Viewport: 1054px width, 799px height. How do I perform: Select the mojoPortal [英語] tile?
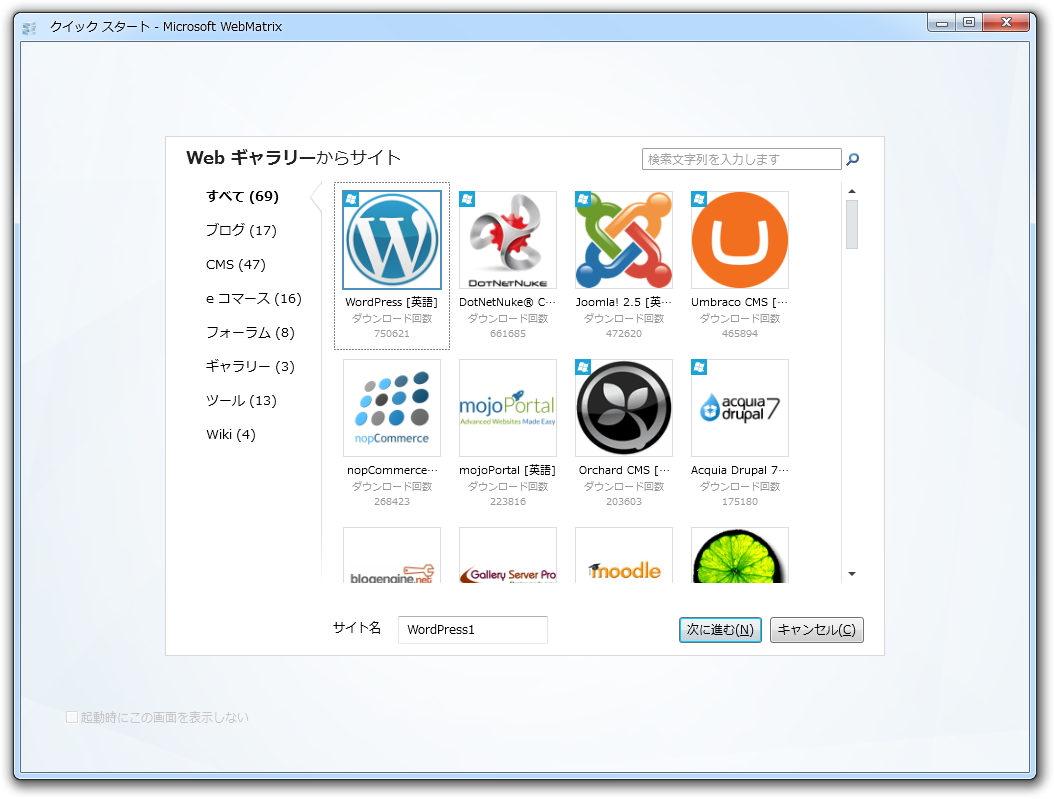[x=507, y=408]
